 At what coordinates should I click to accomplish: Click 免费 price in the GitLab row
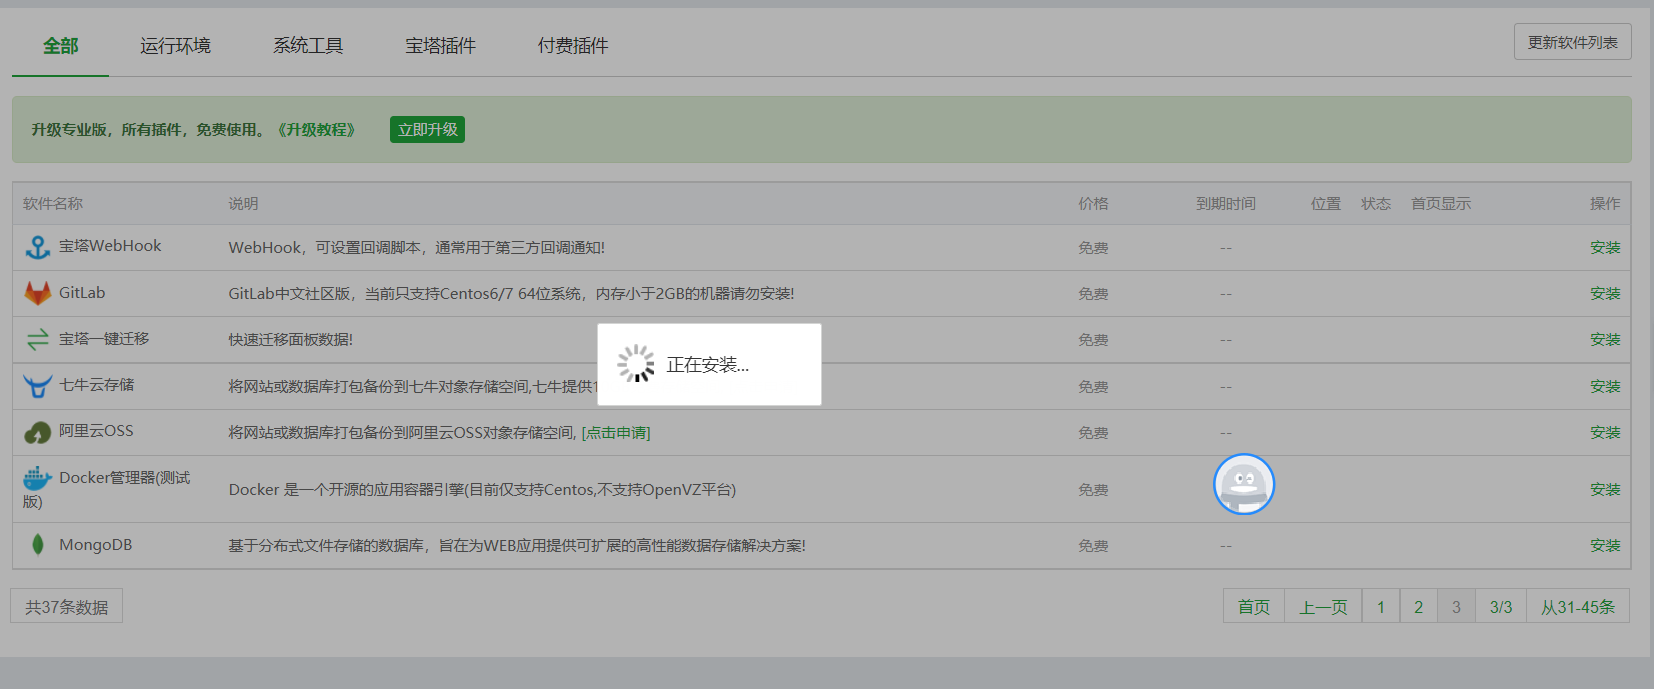(1093, 294)
